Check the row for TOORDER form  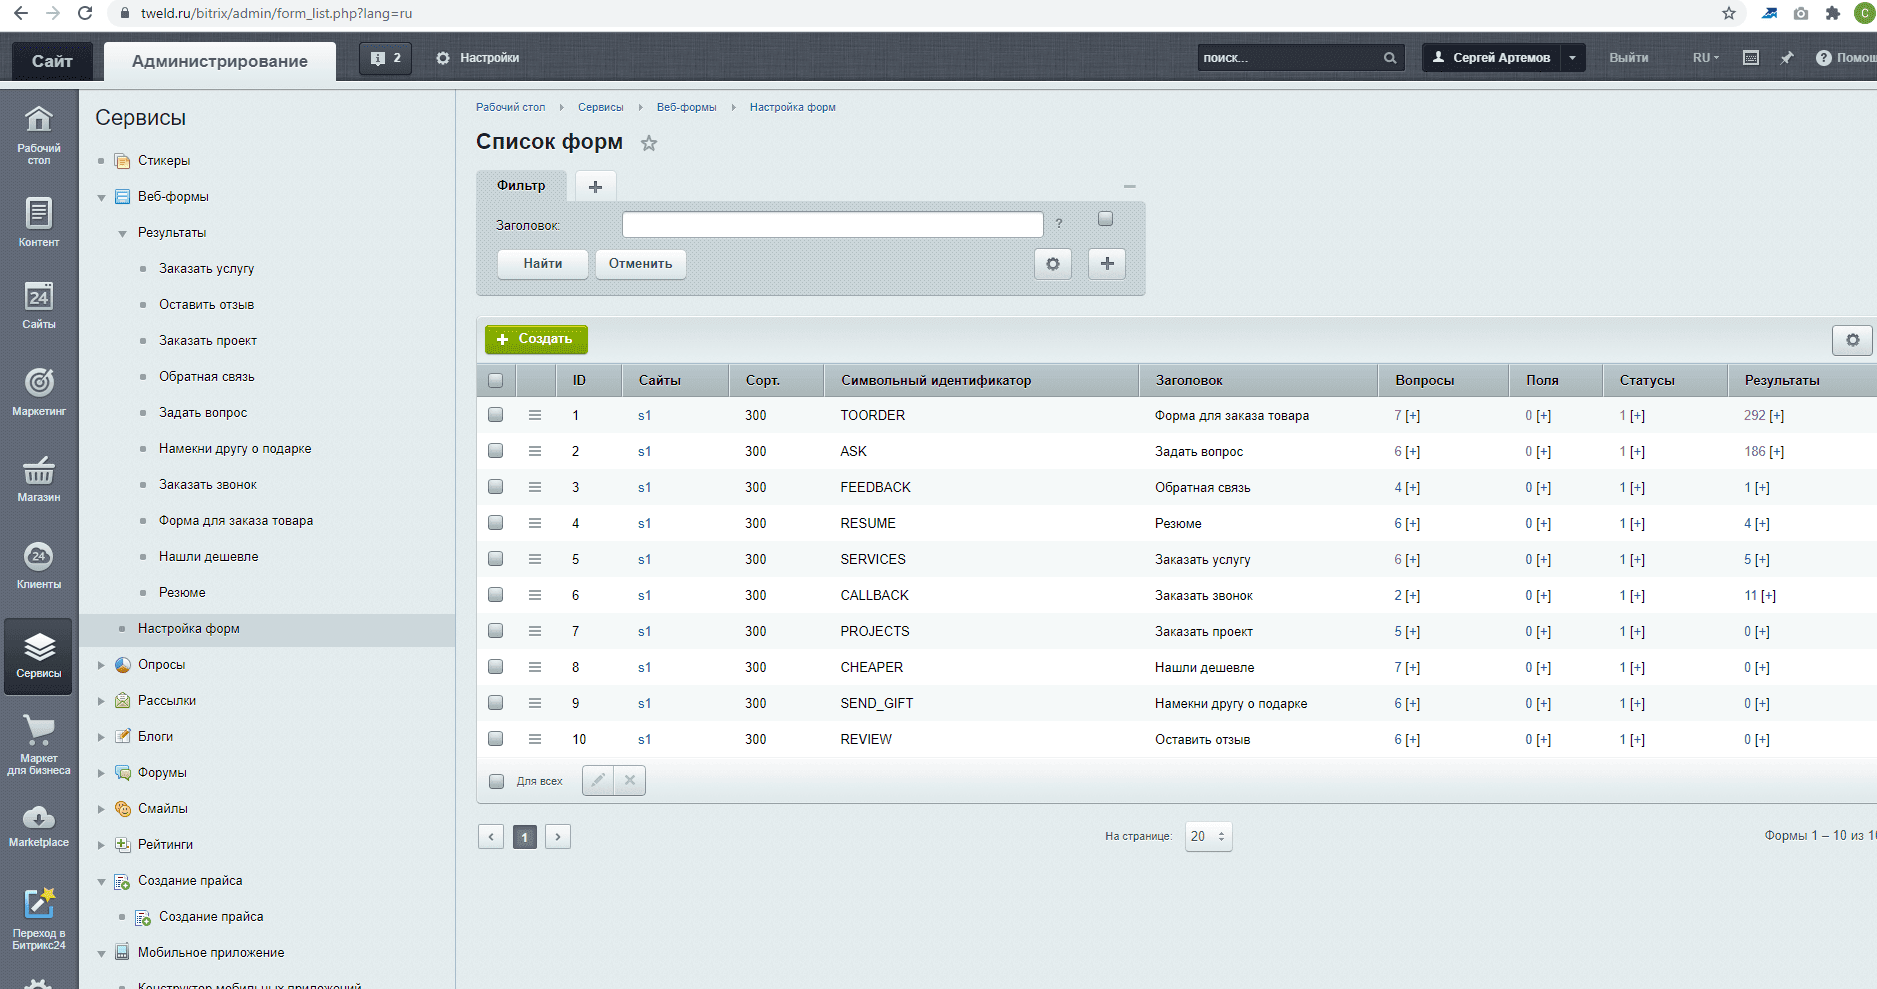point(495,415)
